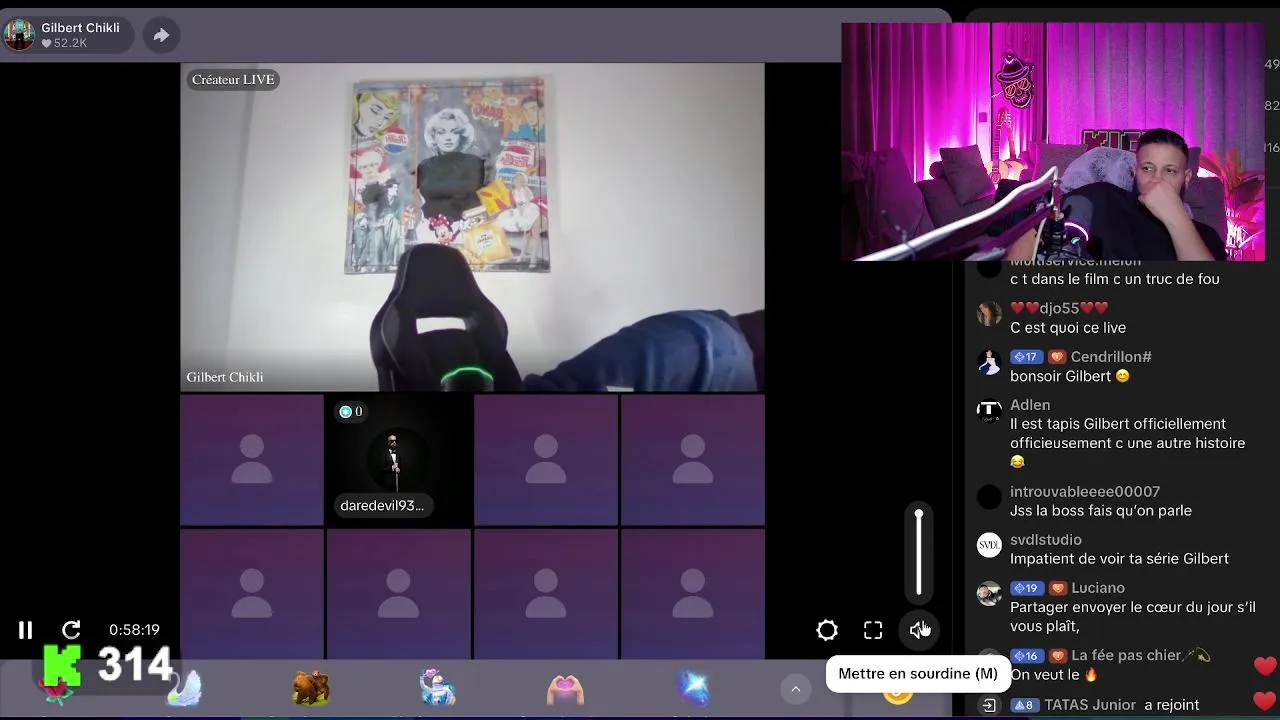Send the blue galaxy sparkle gift
The height and width of the screenshot is (720, 1280).
pyautogui.click(x=692, y=689)
